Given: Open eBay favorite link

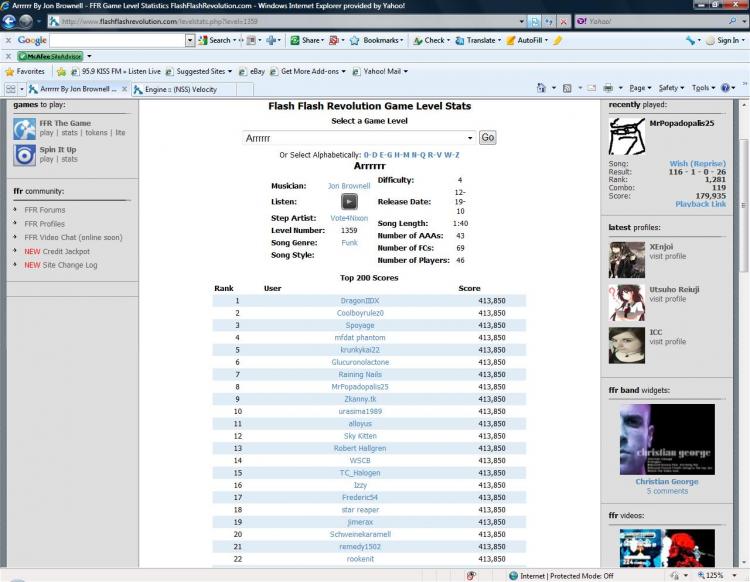Looking at the screenshot, I should click(x=252, y=72).
